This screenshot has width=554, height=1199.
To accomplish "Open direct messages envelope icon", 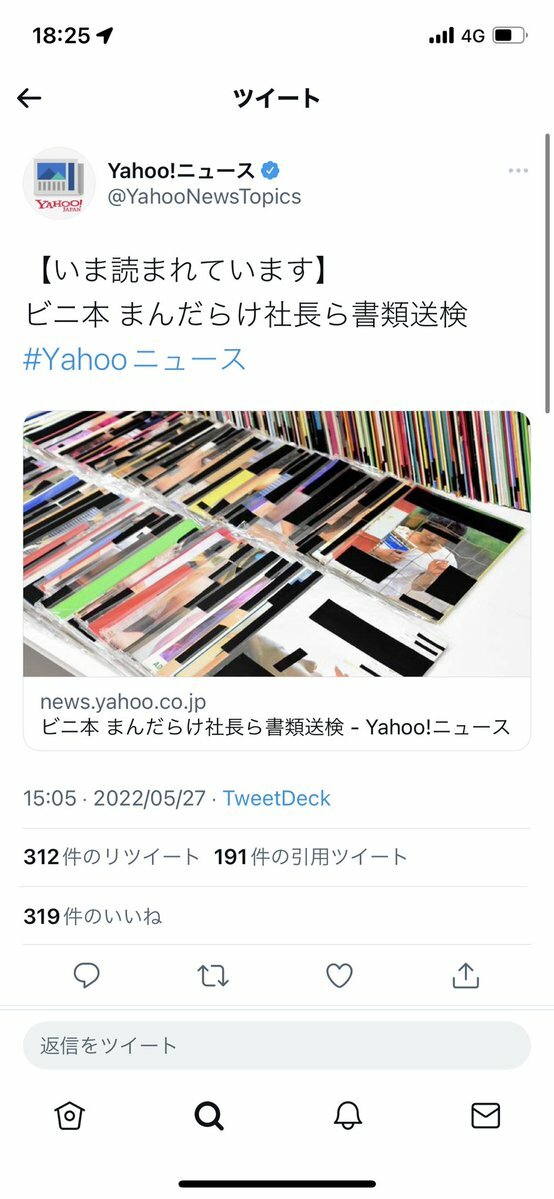I will 485,1116.
